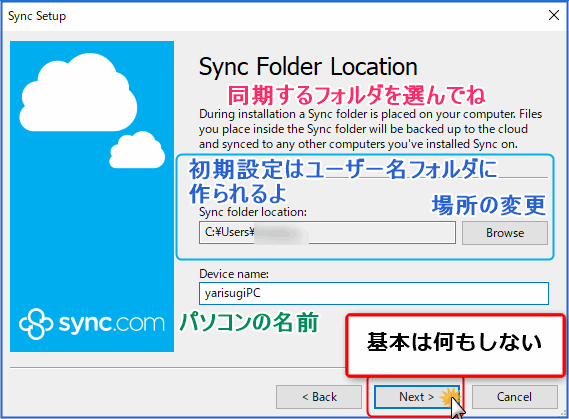Click the 'During installation' description text

(371, 129)
